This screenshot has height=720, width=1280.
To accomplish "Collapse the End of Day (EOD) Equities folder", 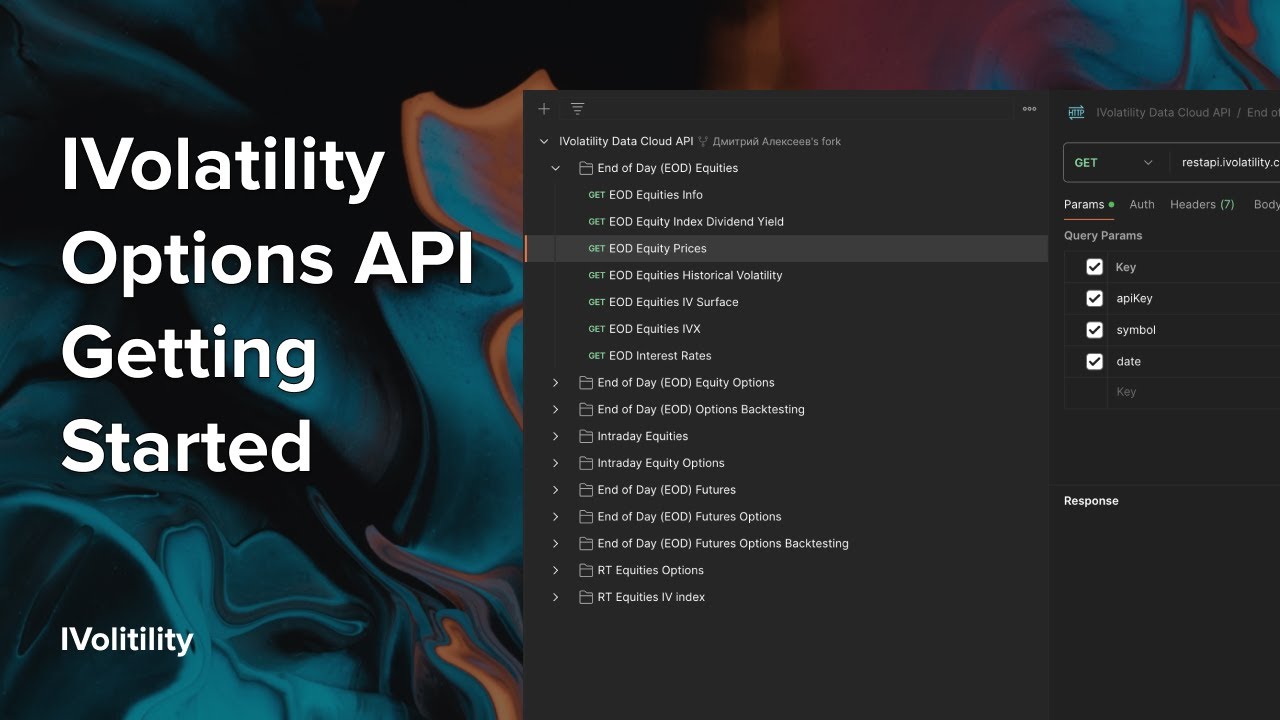I will (x=556, y=168).
